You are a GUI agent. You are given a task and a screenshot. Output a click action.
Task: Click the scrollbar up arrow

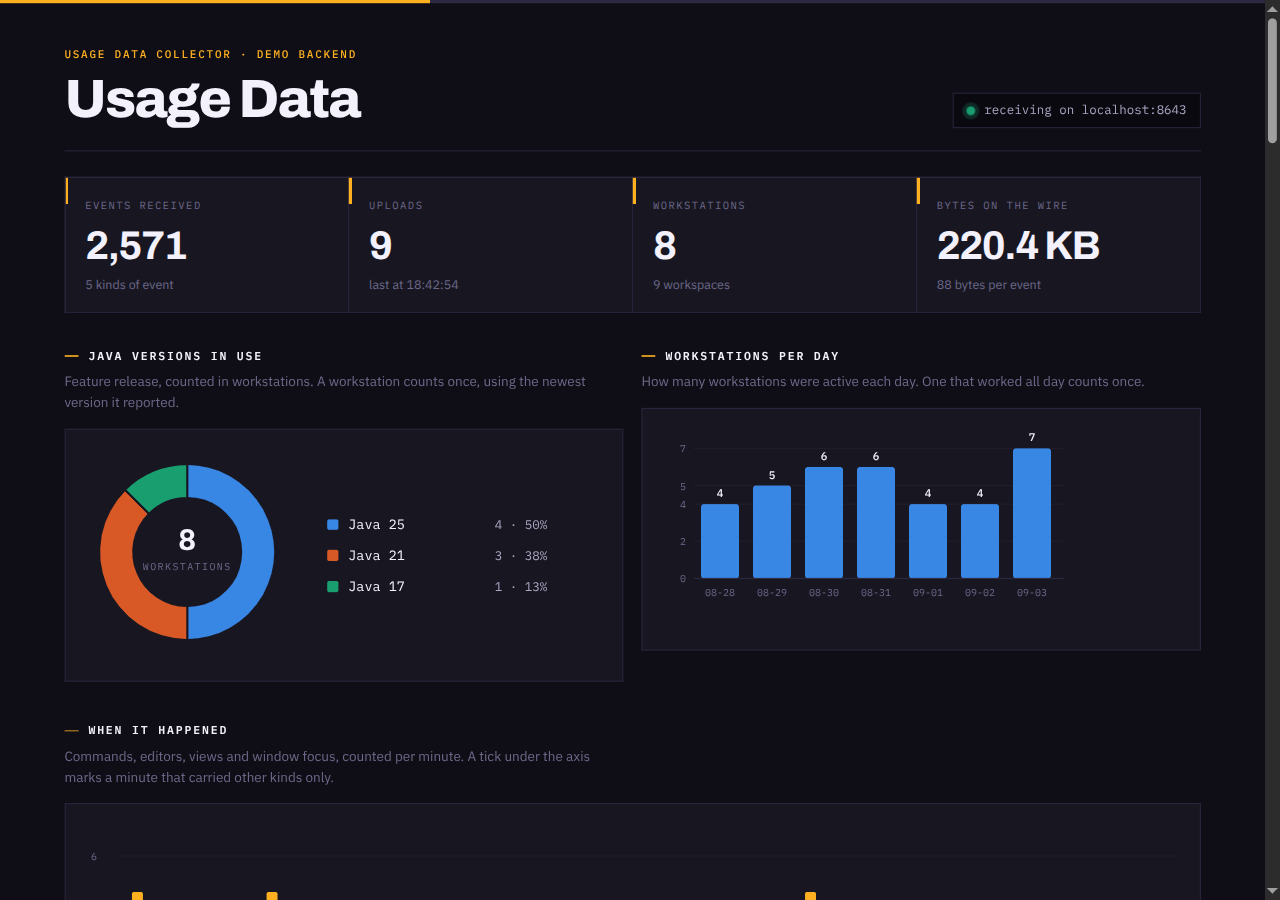pos(1273,8)
